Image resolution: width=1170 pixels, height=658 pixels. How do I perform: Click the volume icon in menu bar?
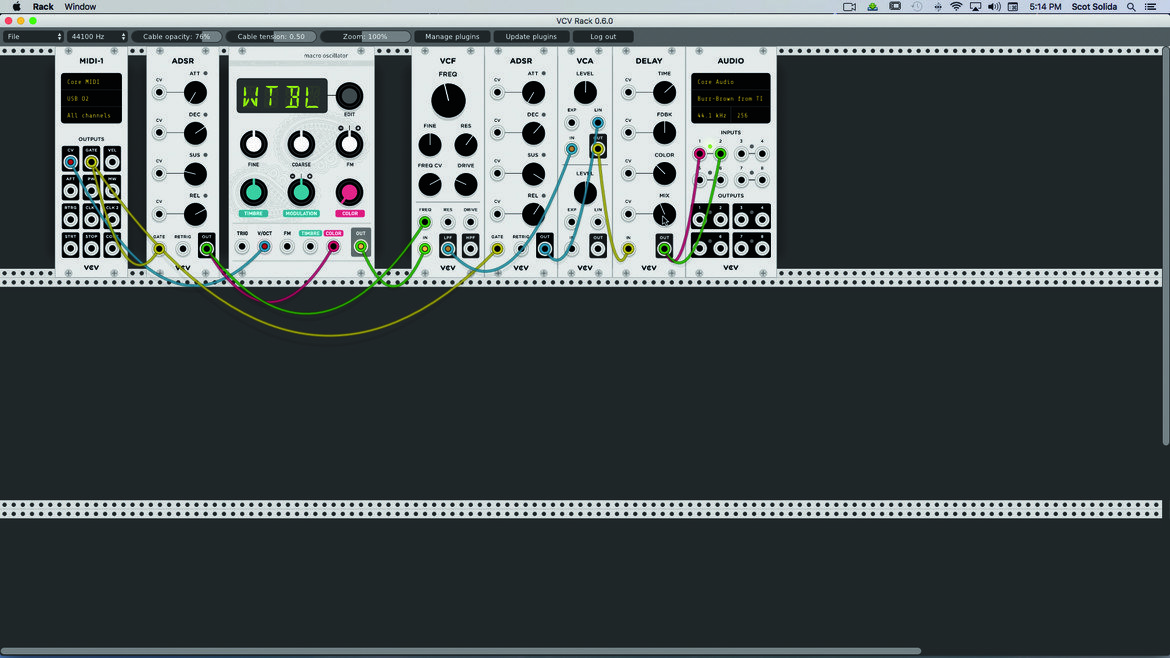[994, 7]
